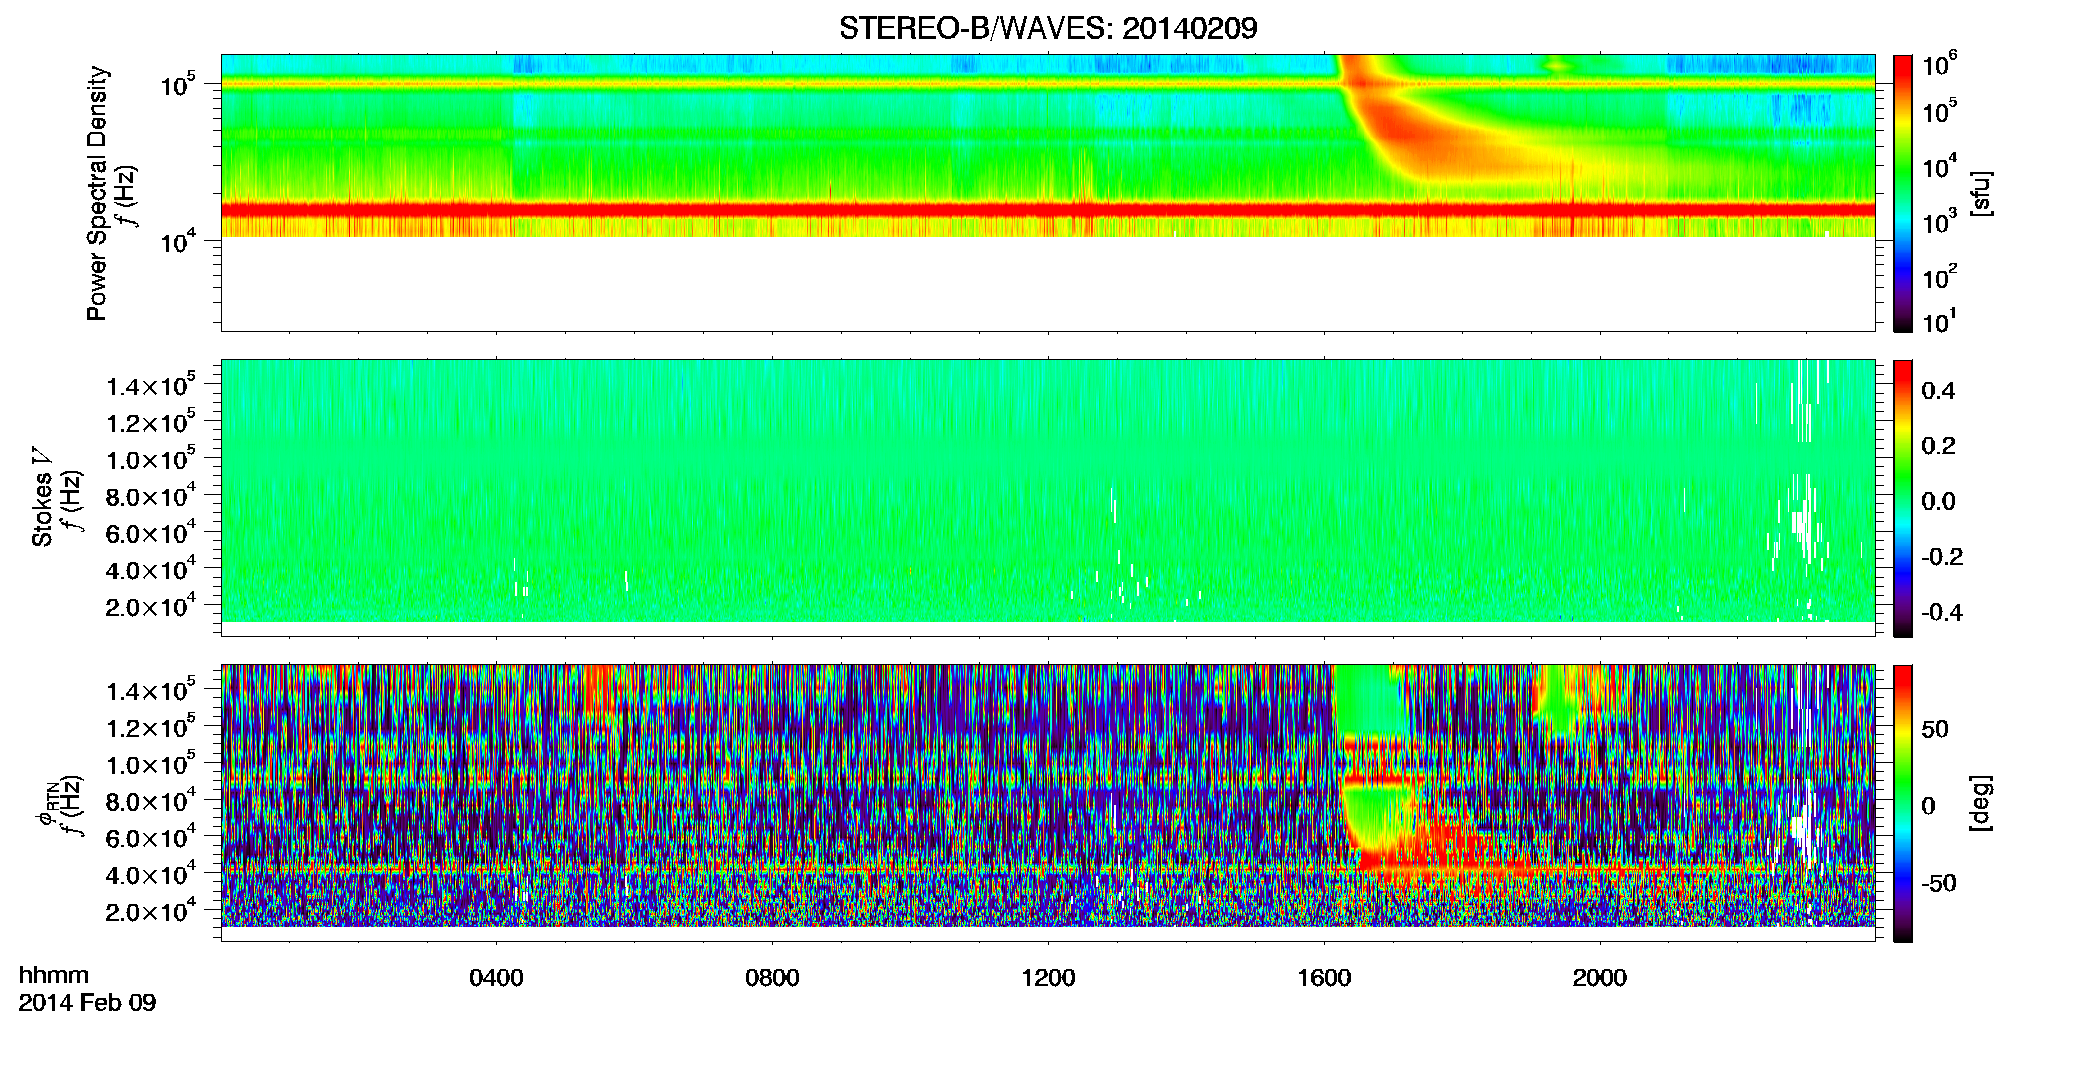Click the 2000 time tick label
The image size is (2096, 1080).
pos(1600,978)
